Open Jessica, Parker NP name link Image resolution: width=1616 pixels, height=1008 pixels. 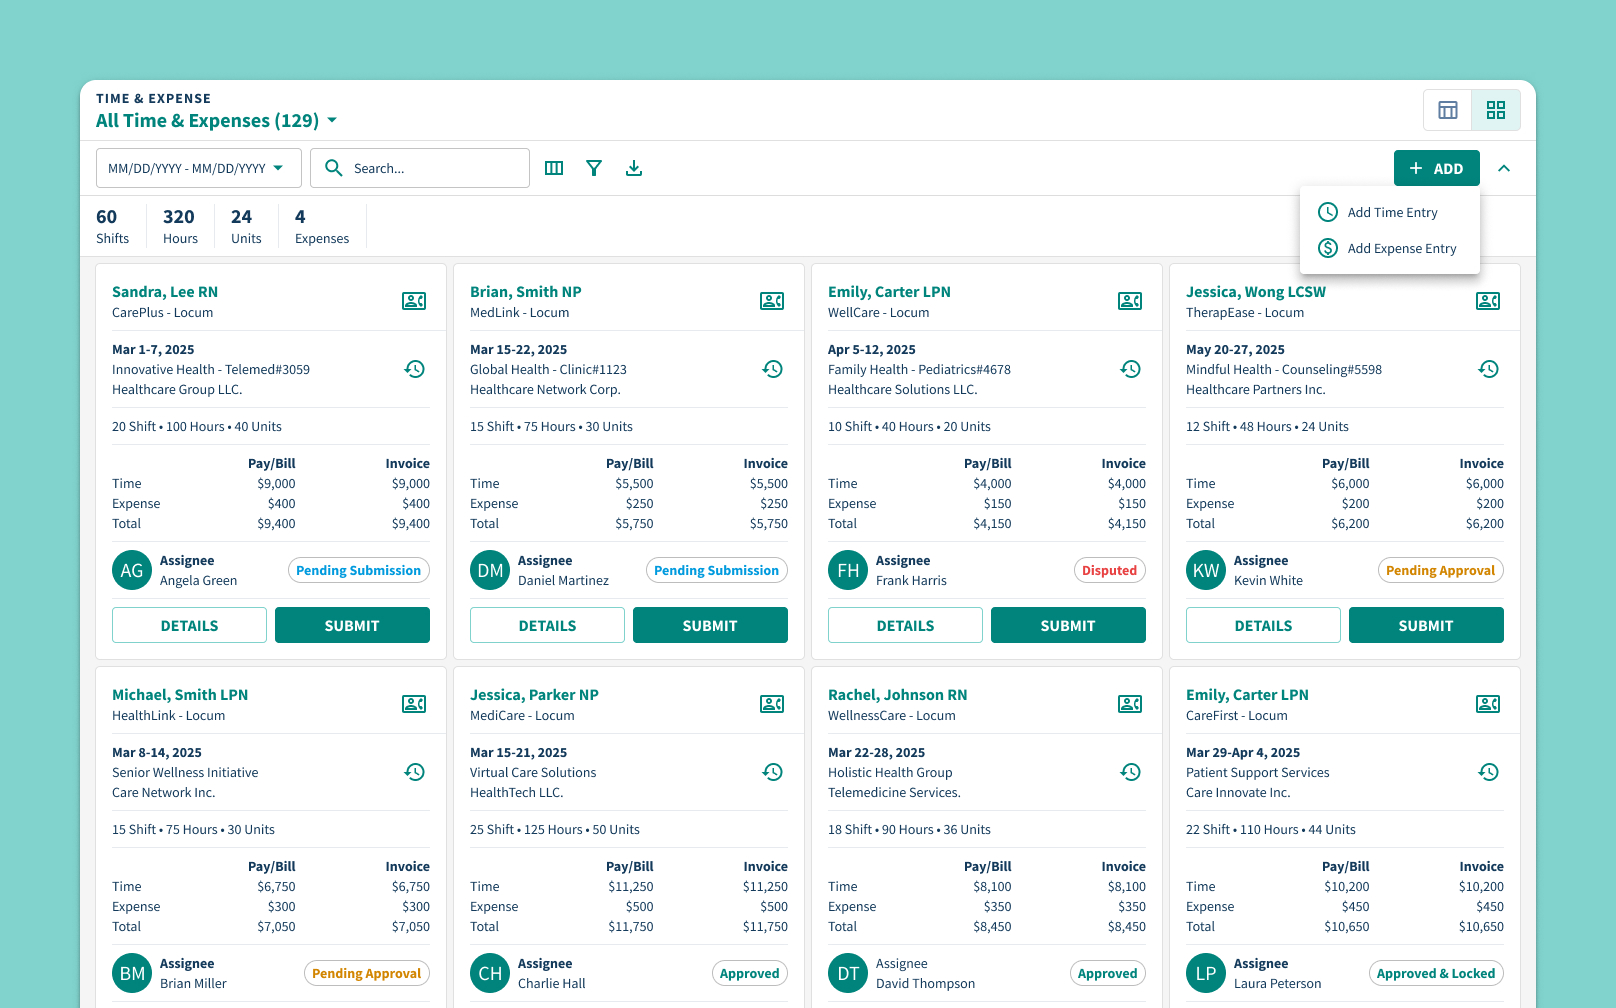534,695
